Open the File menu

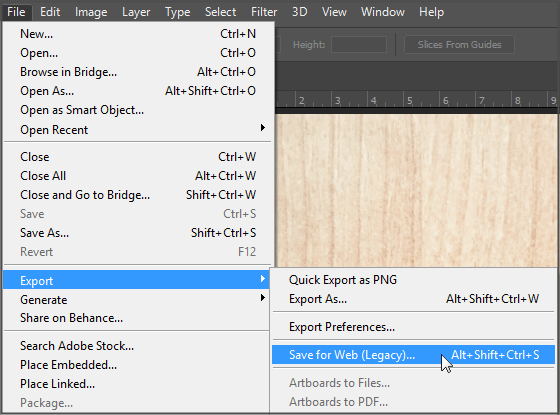coord(16,12)
